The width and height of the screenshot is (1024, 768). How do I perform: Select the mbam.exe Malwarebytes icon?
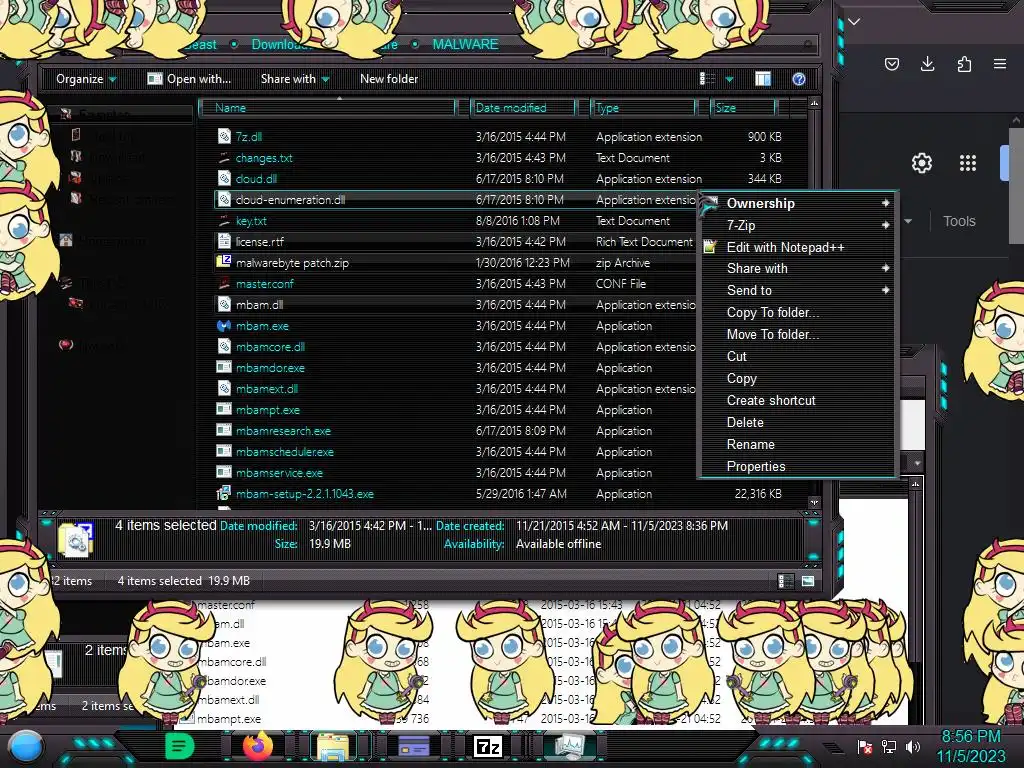[x=224, y=325]
